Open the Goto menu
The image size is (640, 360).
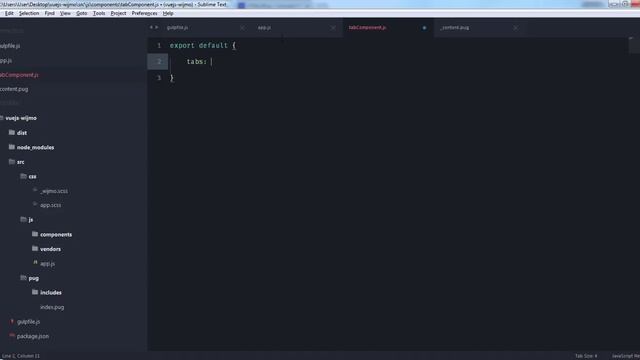click(82, 13)
